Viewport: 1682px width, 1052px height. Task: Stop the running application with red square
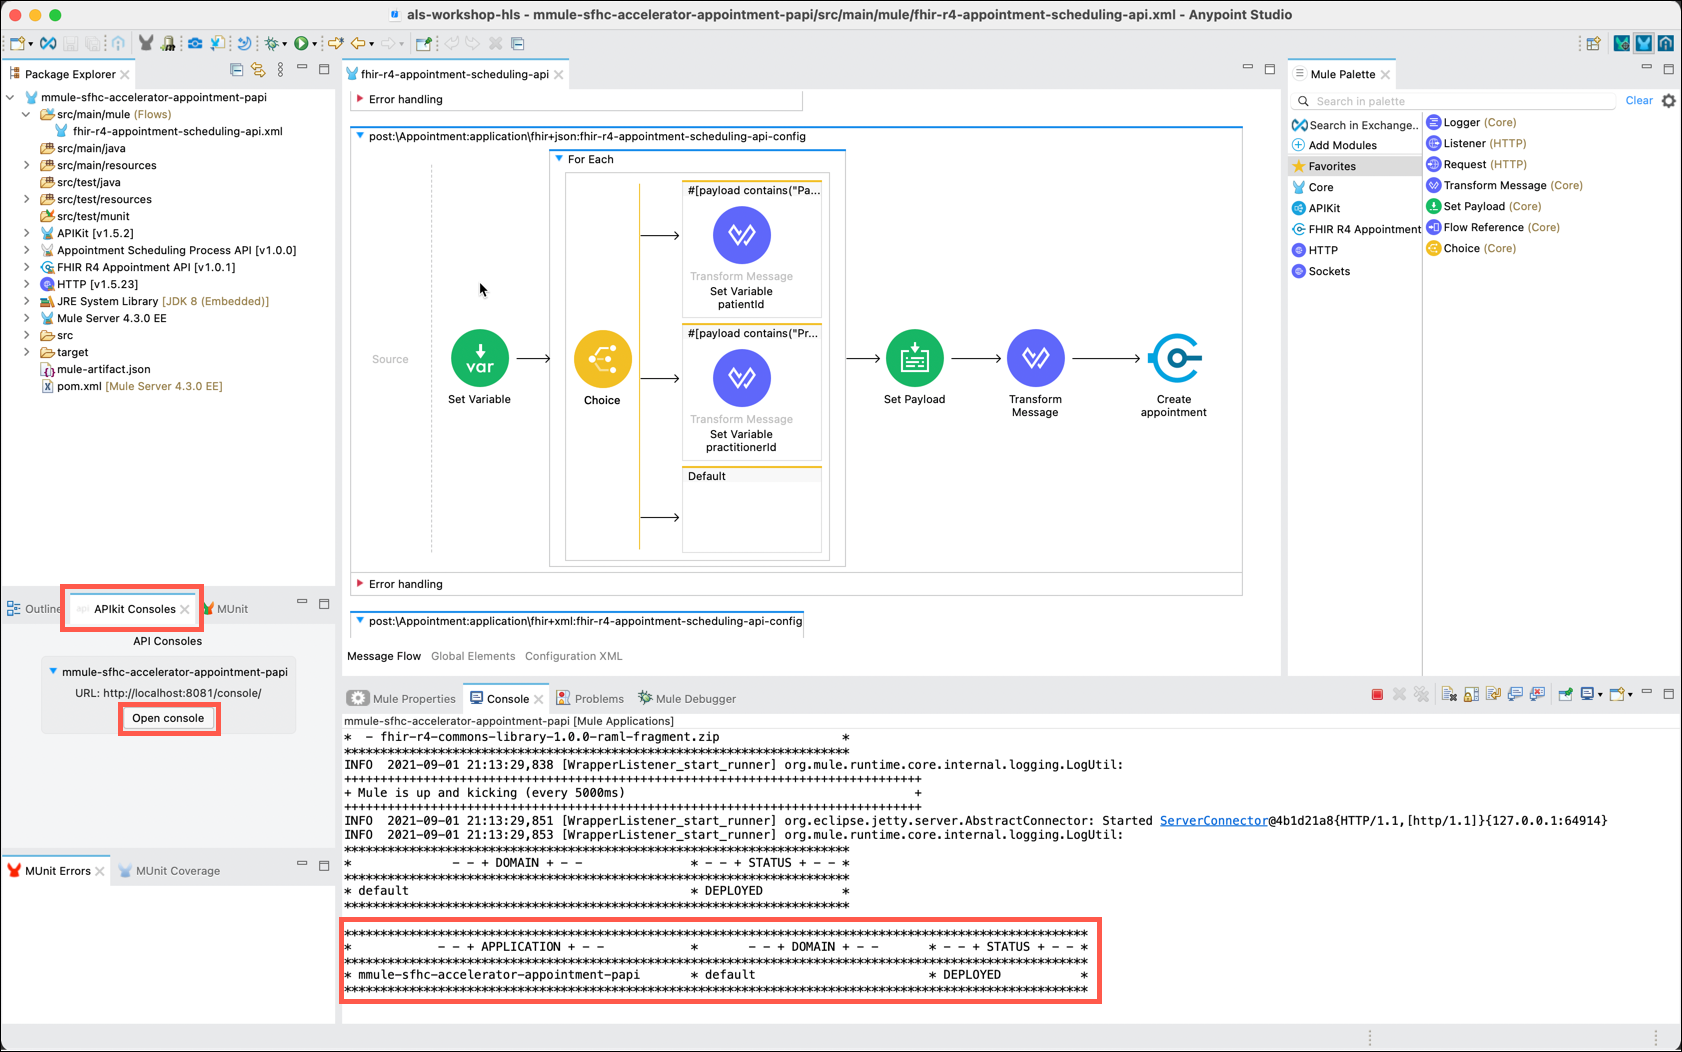1377,694
